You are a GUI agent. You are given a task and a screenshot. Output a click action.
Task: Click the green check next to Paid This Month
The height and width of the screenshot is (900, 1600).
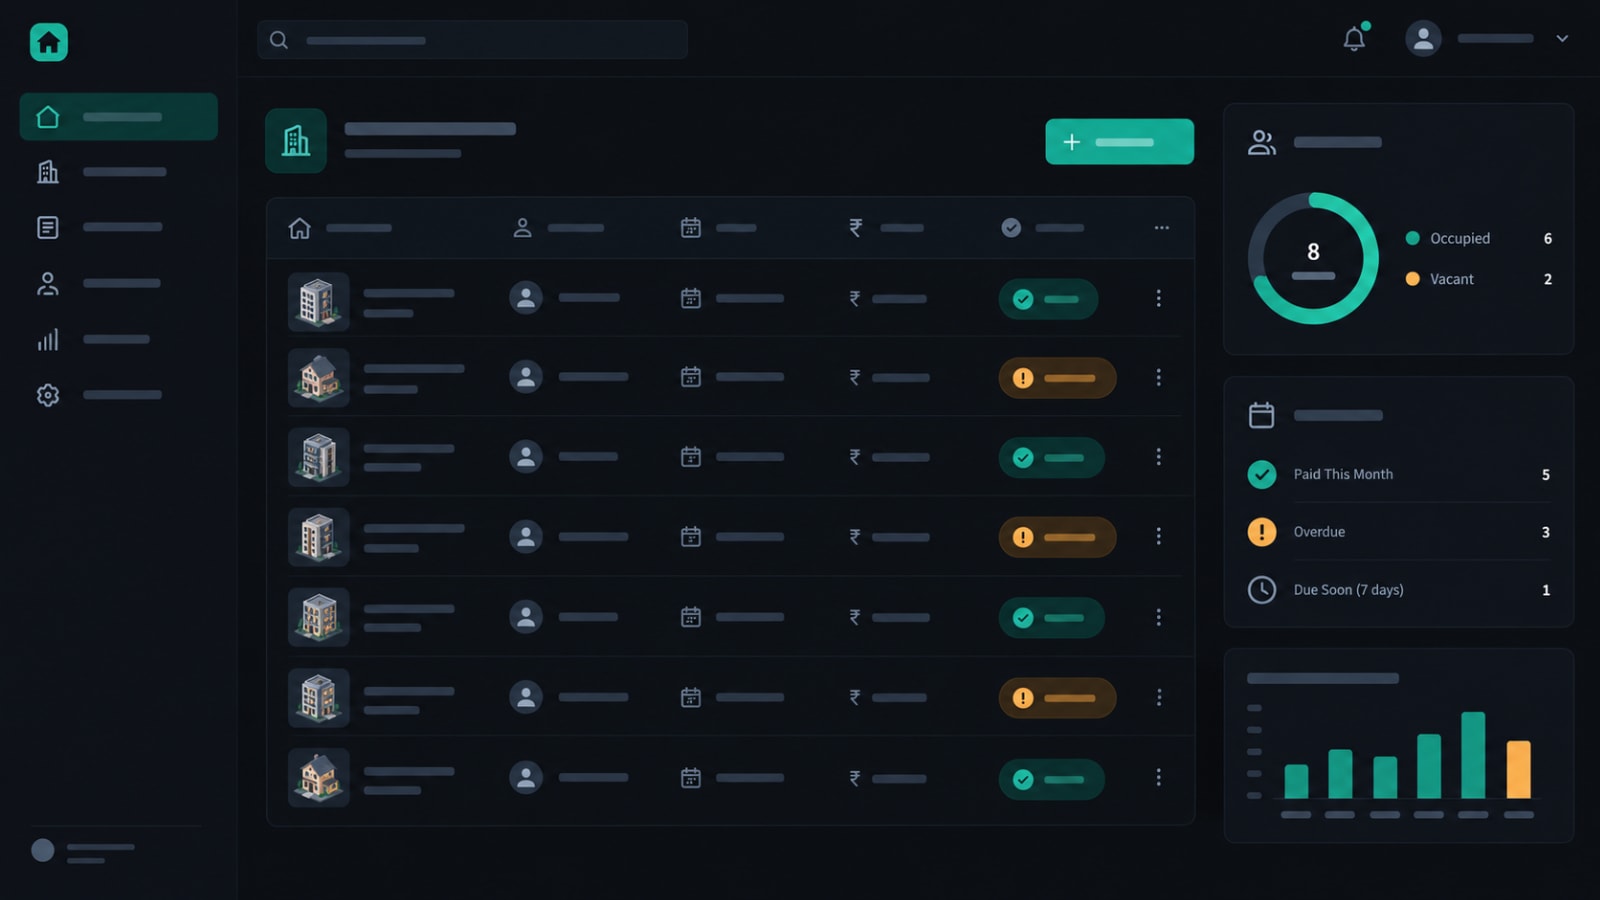(1262, 474)
